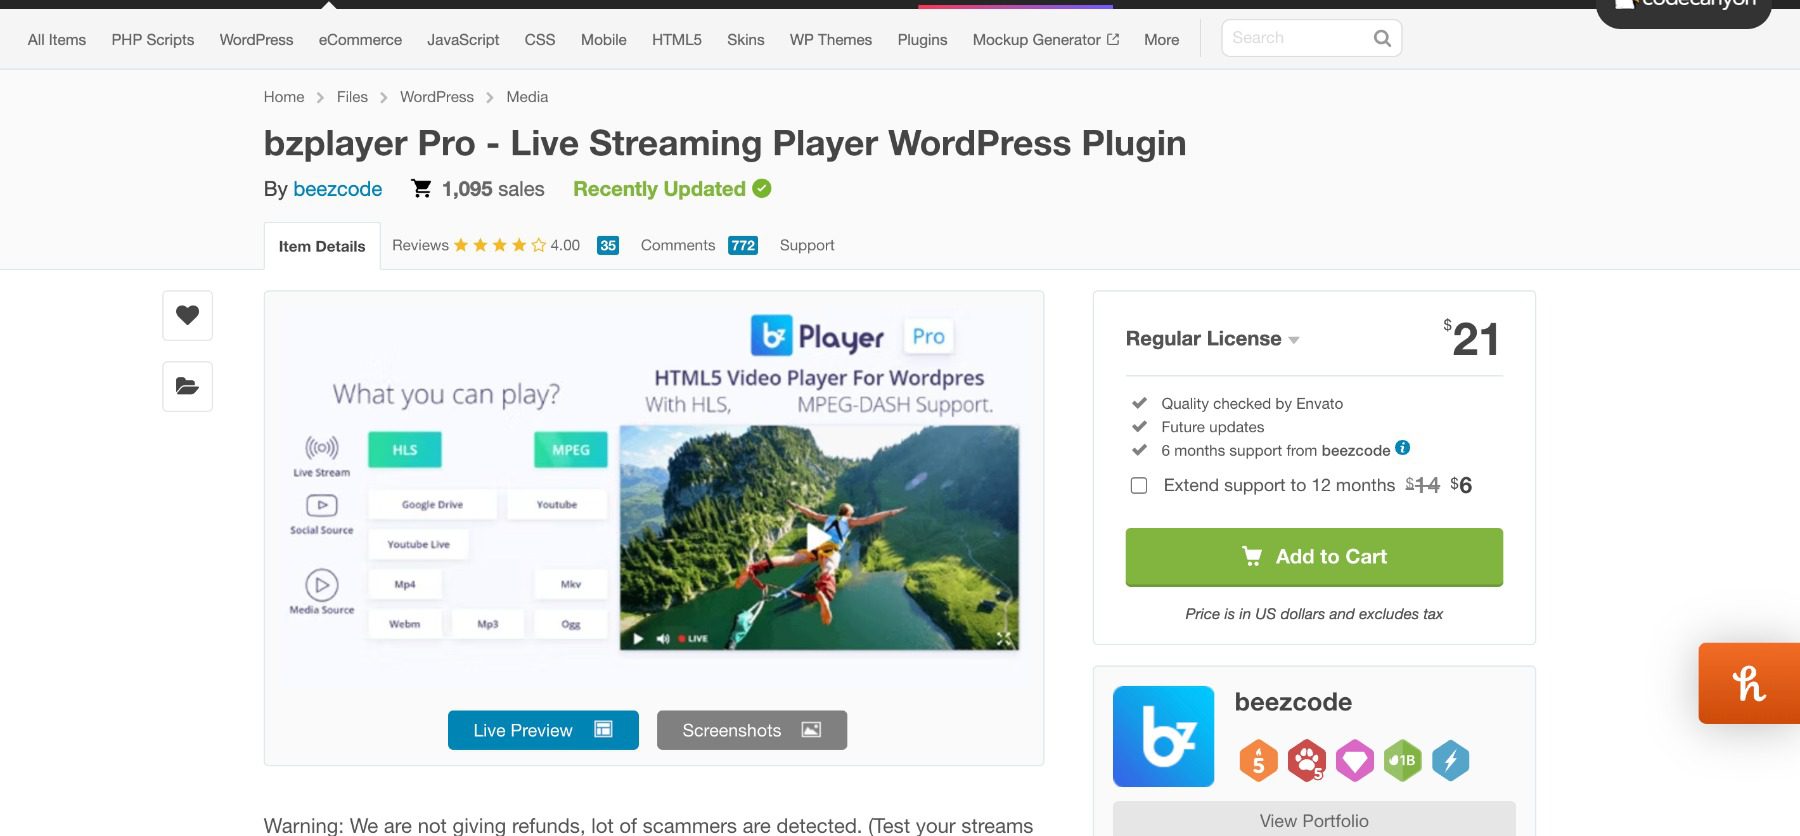Screen dimensions: 1800x836
Task: Select Skins category
Action: (x=746, y=40)
